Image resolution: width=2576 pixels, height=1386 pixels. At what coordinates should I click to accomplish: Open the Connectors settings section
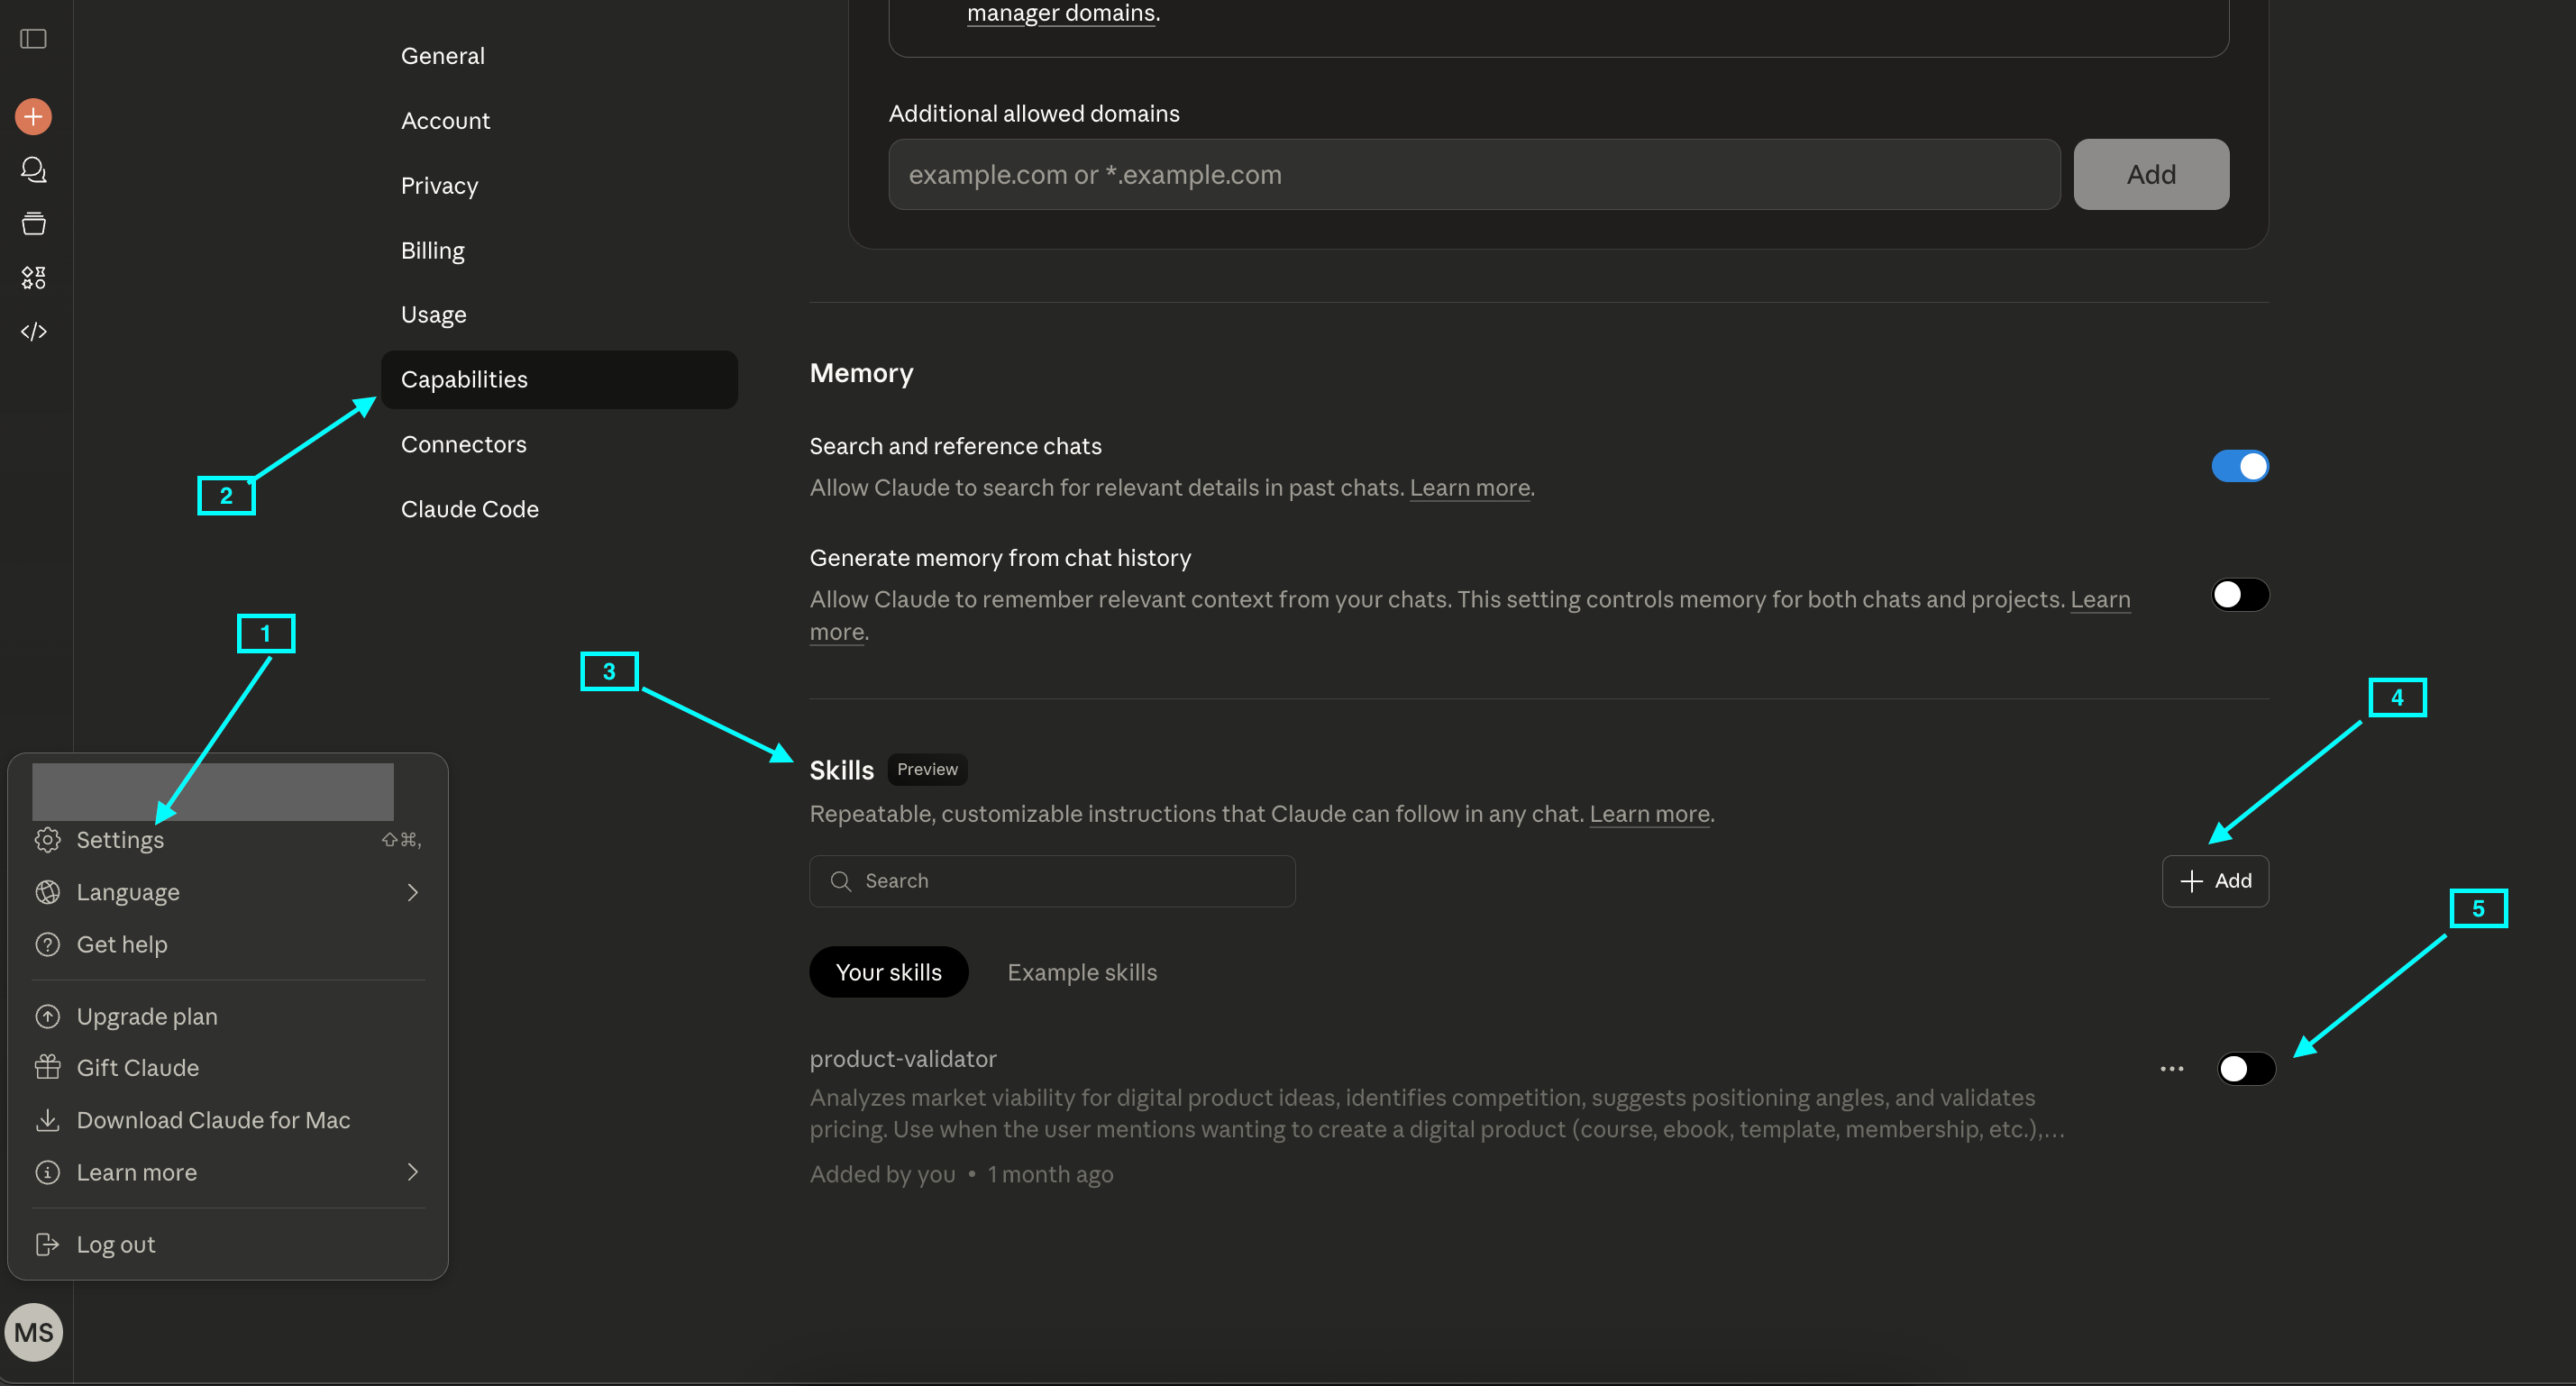[463, 444]
